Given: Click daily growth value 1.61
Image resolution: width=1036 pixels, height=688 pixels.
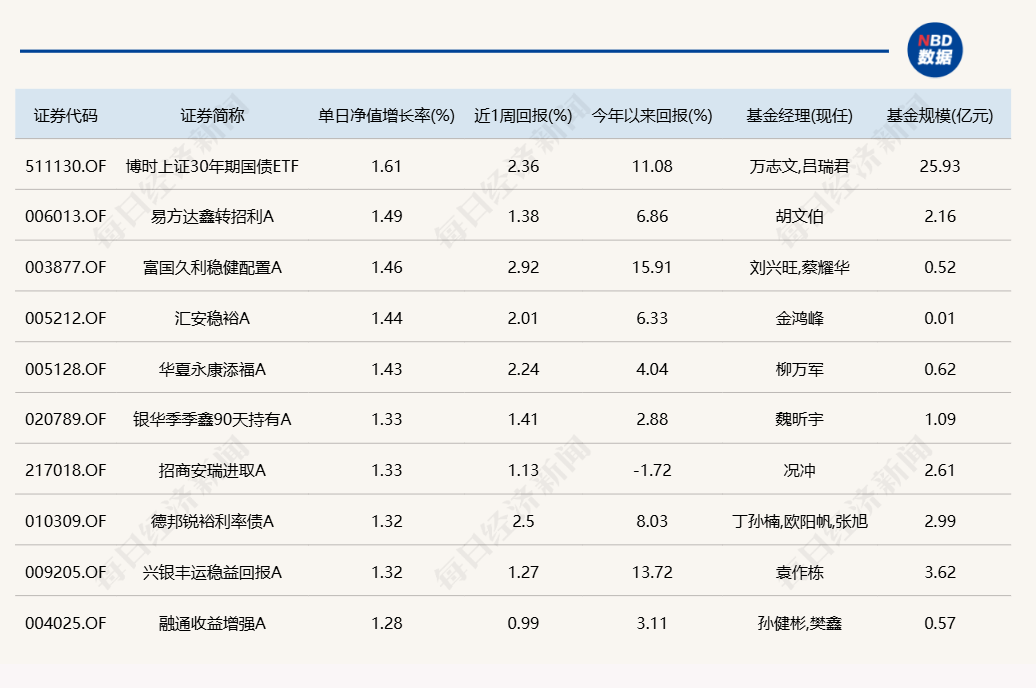Looking at the screenshot, I should pyautogui.click(x=387, y=166).
